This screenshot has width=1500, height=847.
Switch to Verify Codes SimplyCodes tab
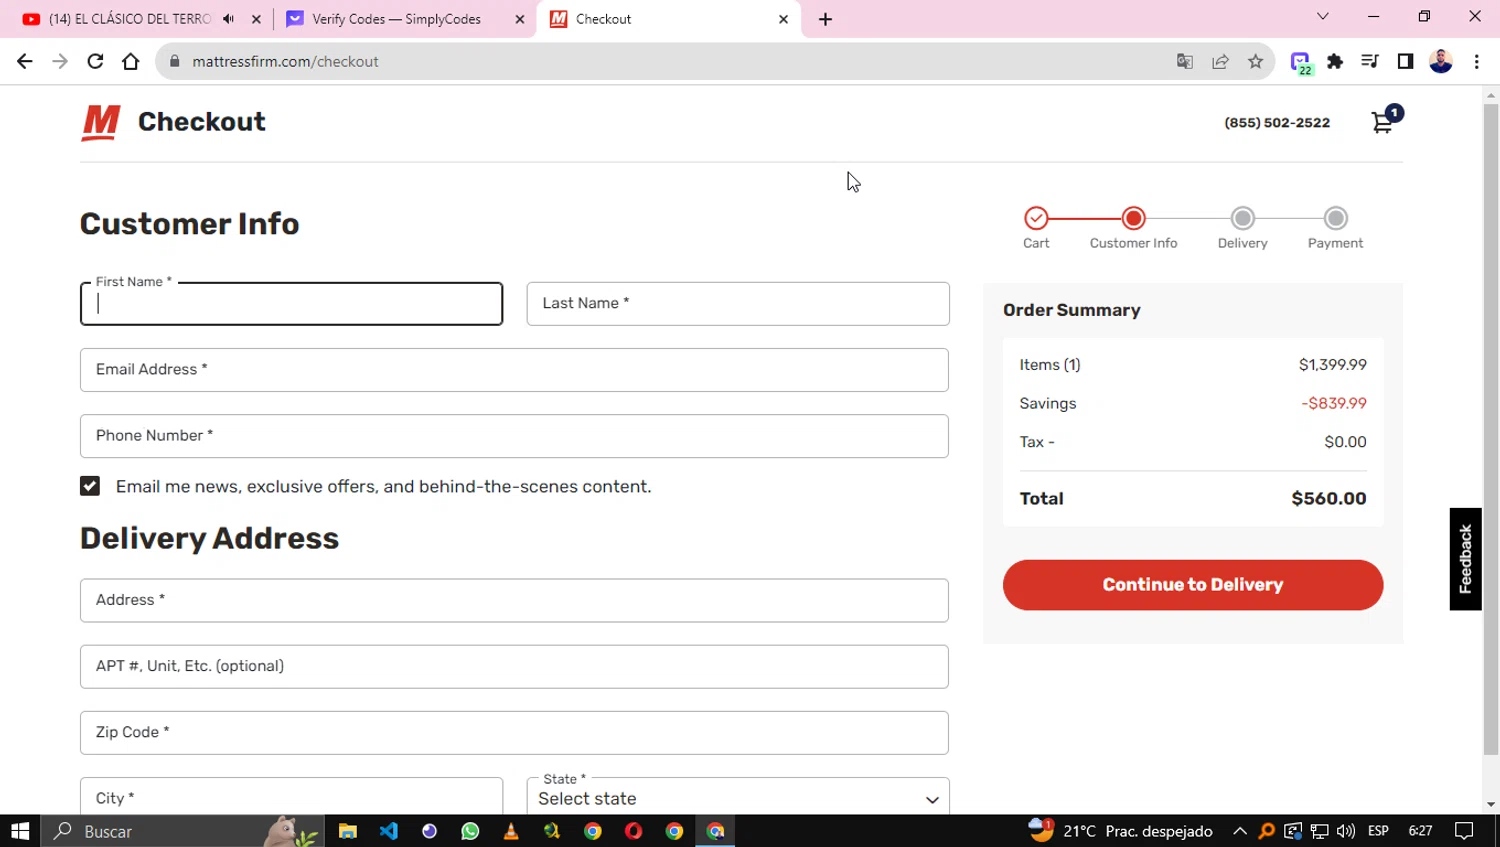coord(397,19)
